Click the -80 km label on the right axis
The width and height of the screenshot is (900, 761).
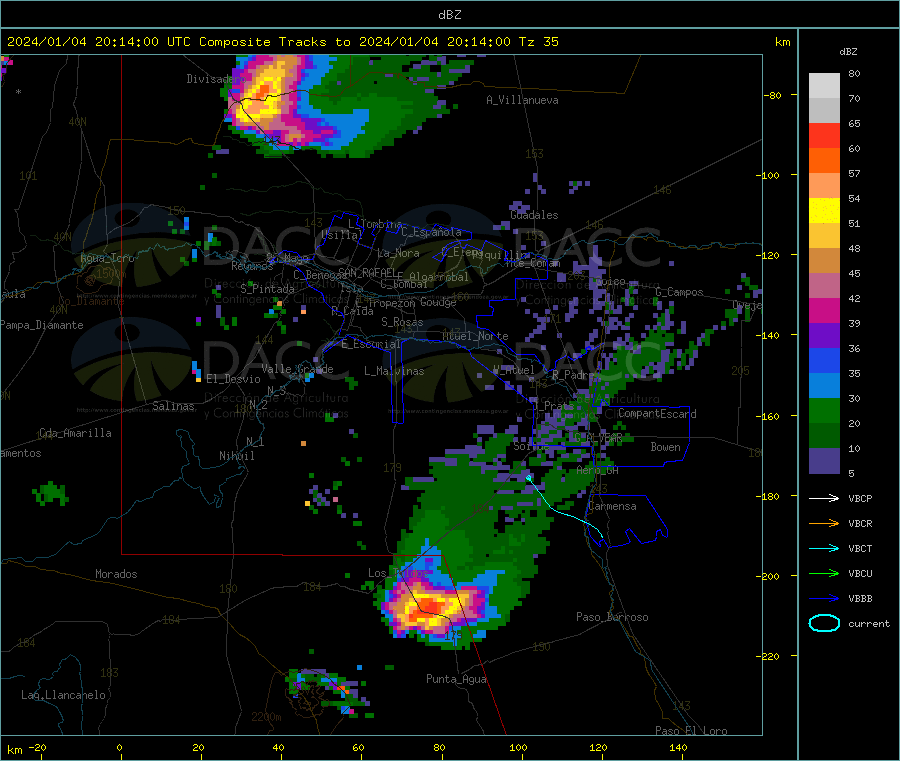pyautogui.click(x=772, y=95)
